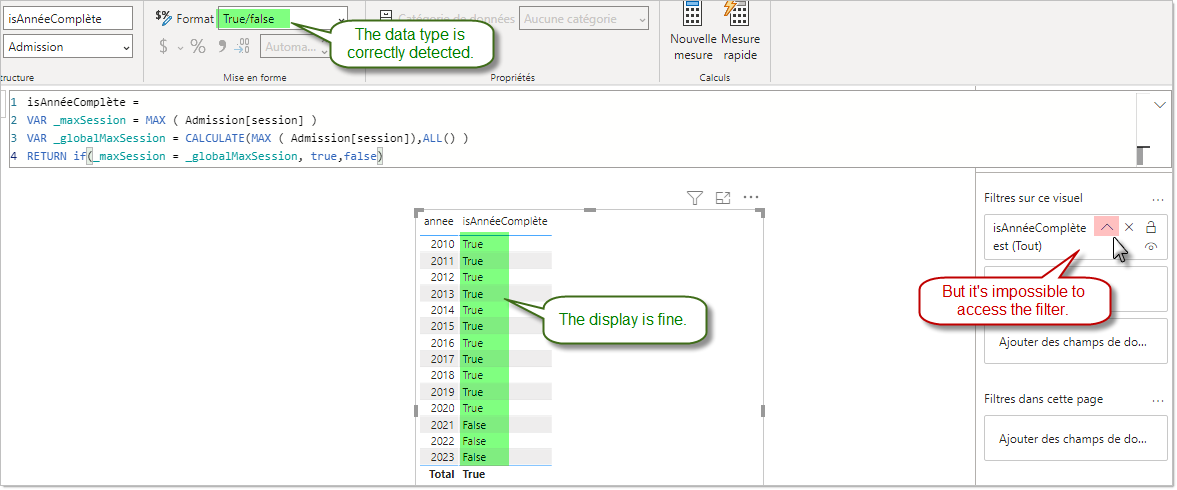Click the Filtres sur ce visuel heading

pyautogui.click(x=1034, y=199)
